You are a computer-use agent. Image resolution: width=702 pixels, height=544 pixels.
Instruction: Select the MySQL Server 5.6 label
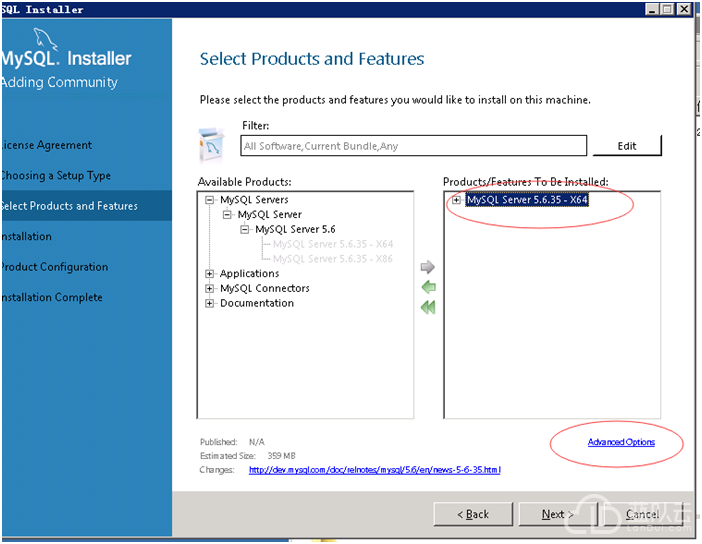(x=295, y=229)
